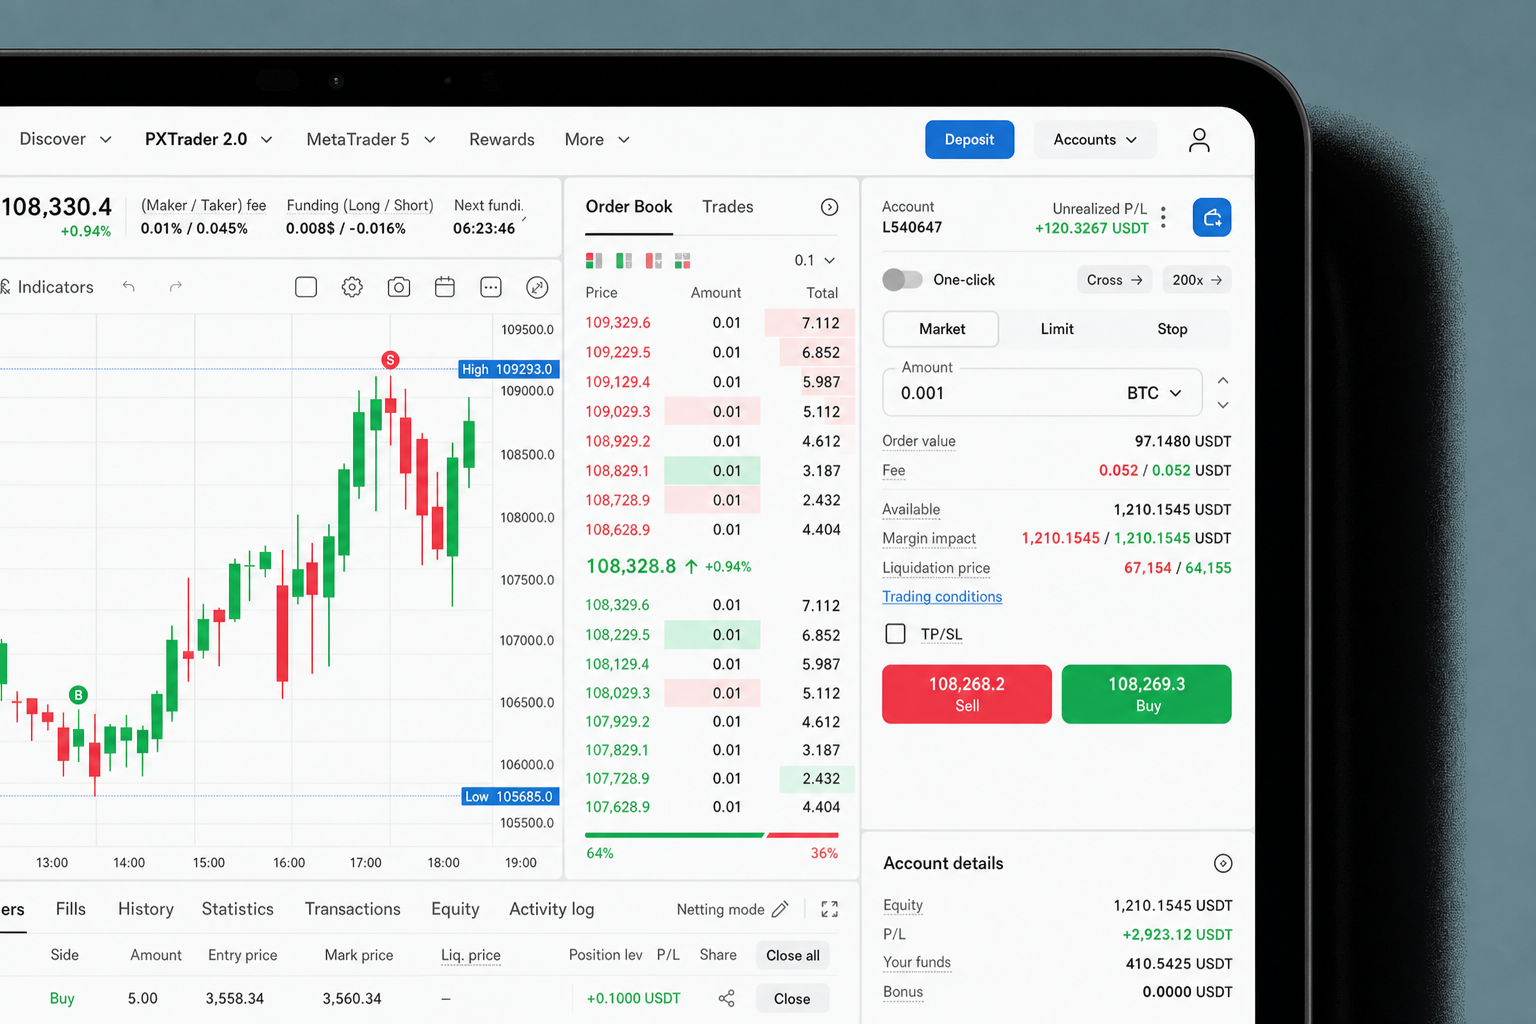Toggle the One-click trading switch

pyautogui.click(x=902, y=280)
